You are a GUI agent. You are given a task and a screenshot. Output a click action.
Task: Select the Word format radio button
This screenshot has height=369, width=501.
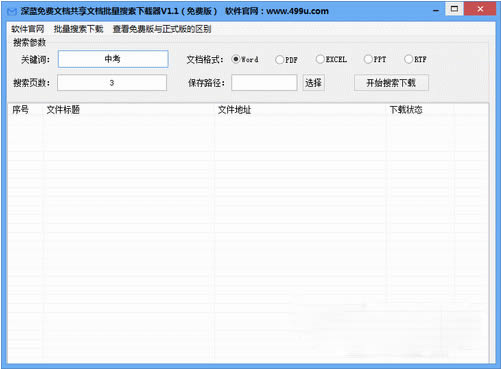[236, 59]
